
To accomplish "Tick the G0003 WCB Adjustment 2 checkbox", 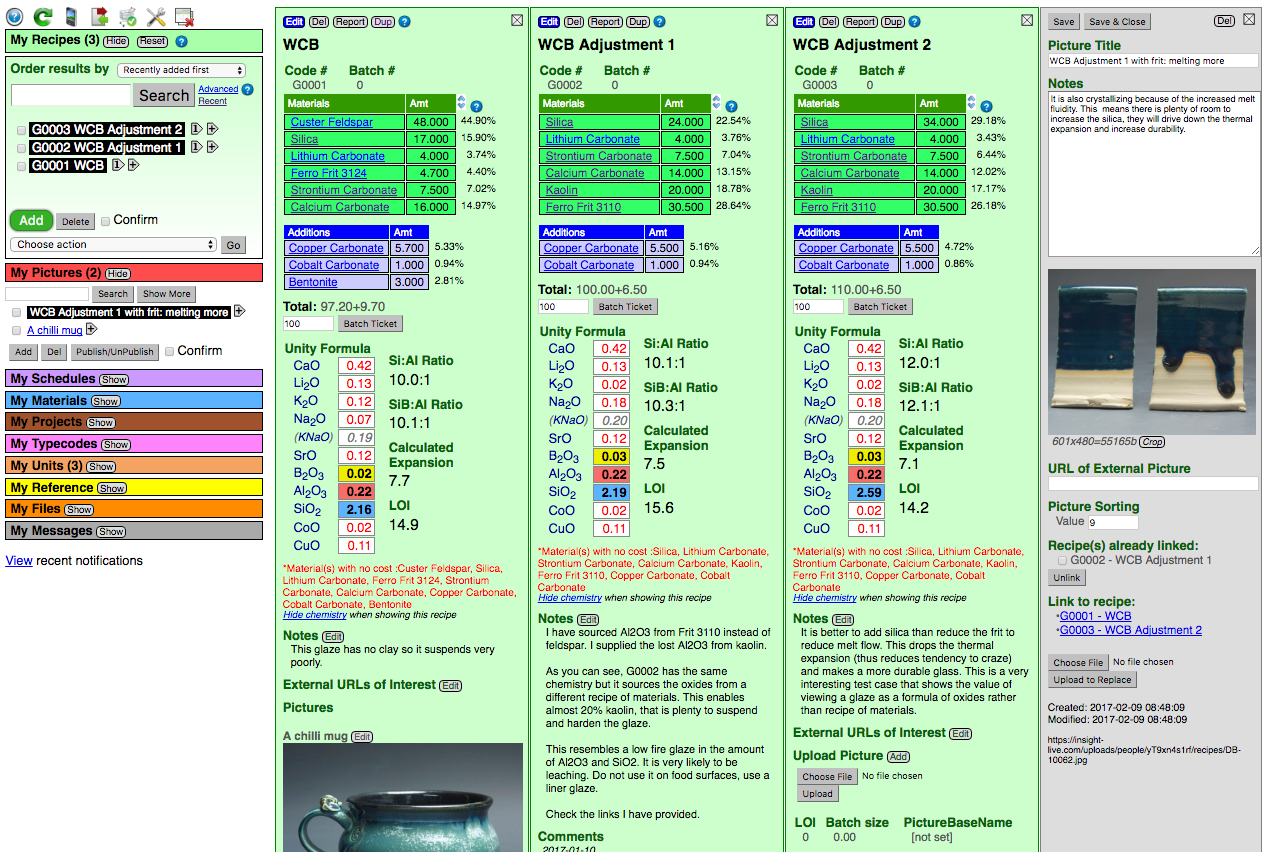I will (22, 130).
